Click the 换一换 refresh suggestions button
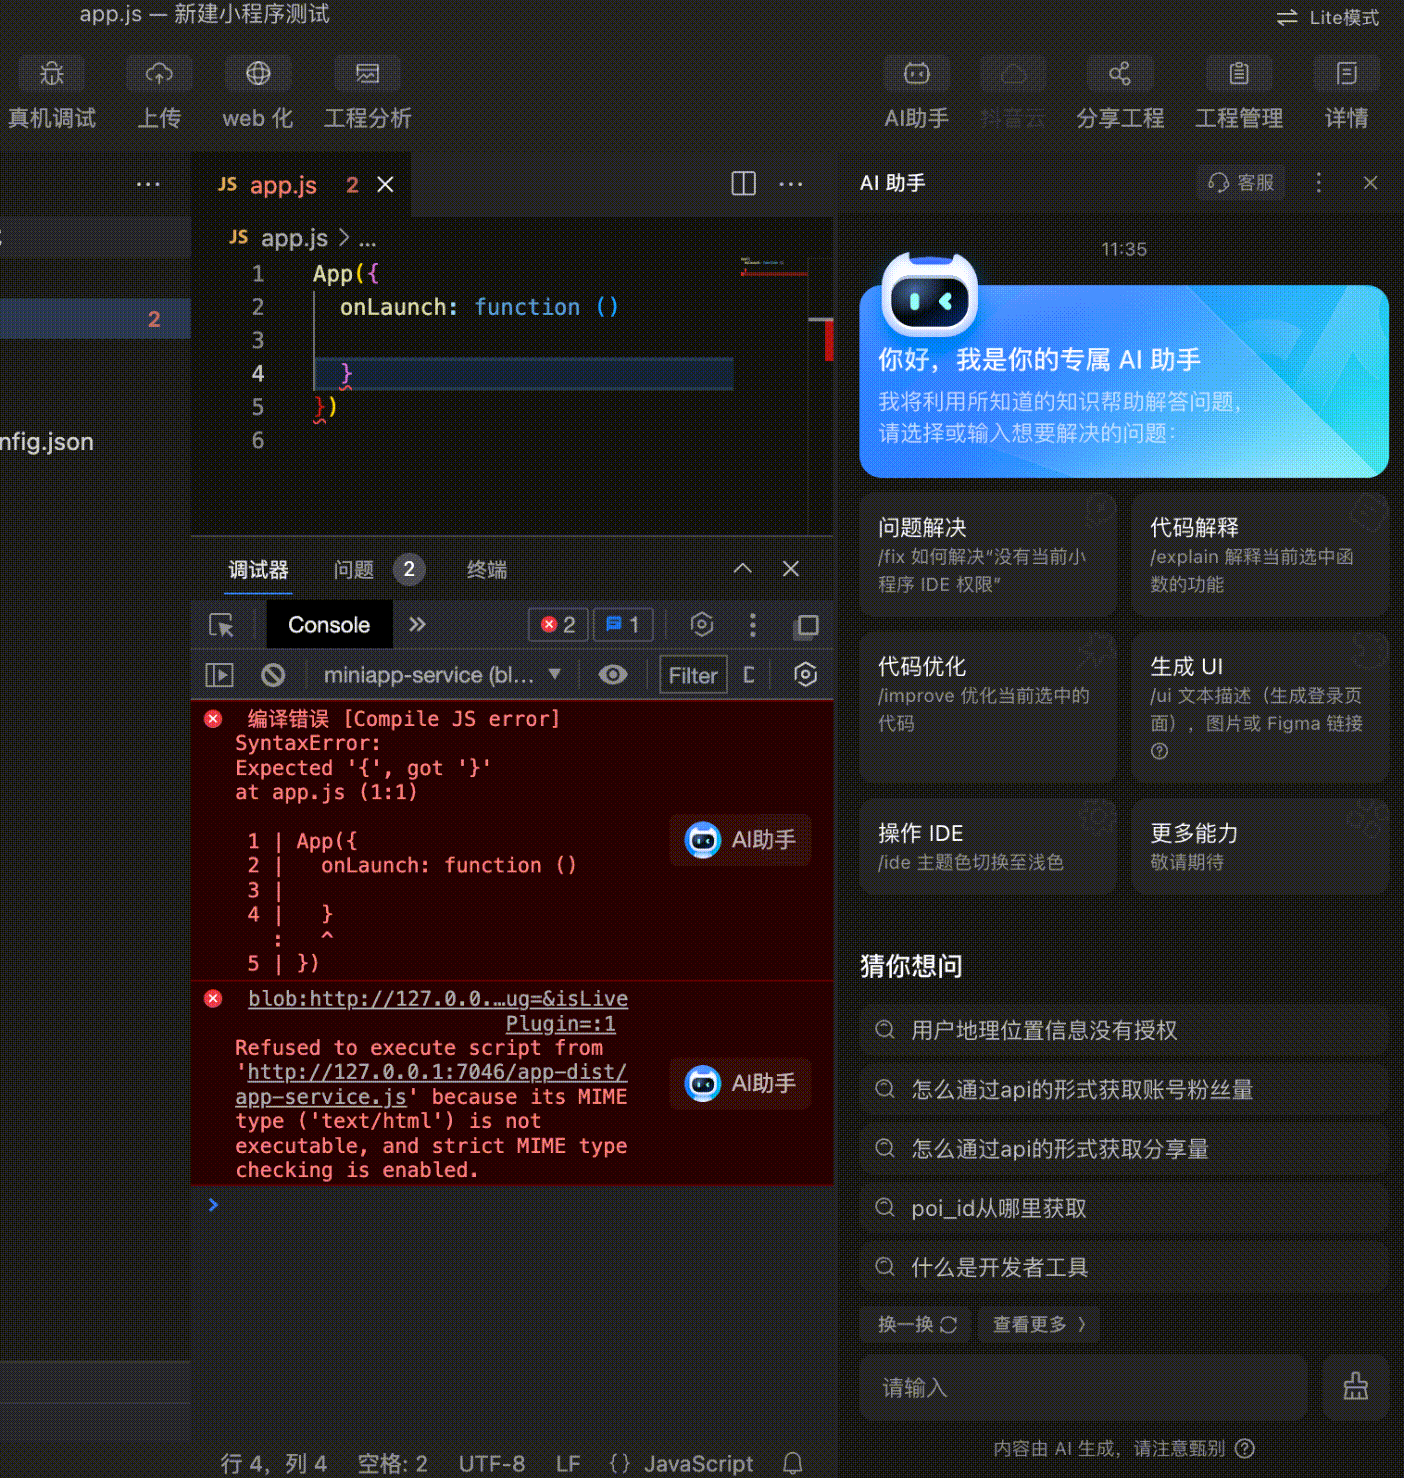The height and width of the screenshot is (1478, 1404). pyautogui.click(x=917, y=1324)
